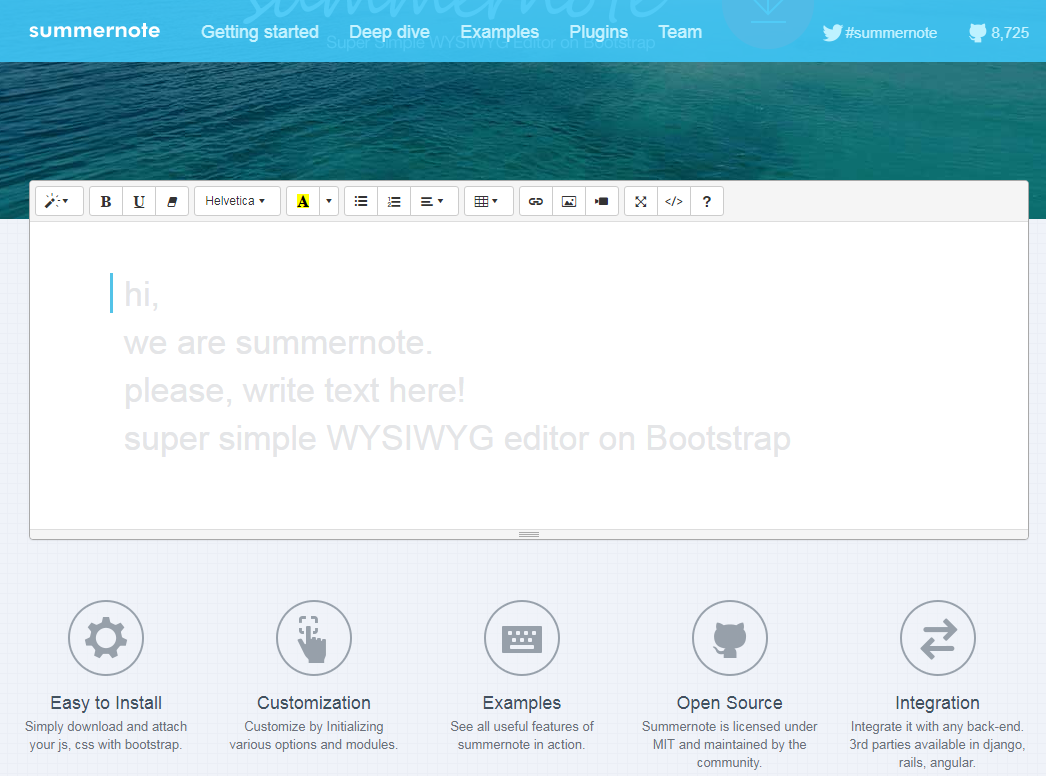The height and width of the screenshot is (776, 1046).
Task: Toggle code view with the </> icon
Action: (674, 201)
